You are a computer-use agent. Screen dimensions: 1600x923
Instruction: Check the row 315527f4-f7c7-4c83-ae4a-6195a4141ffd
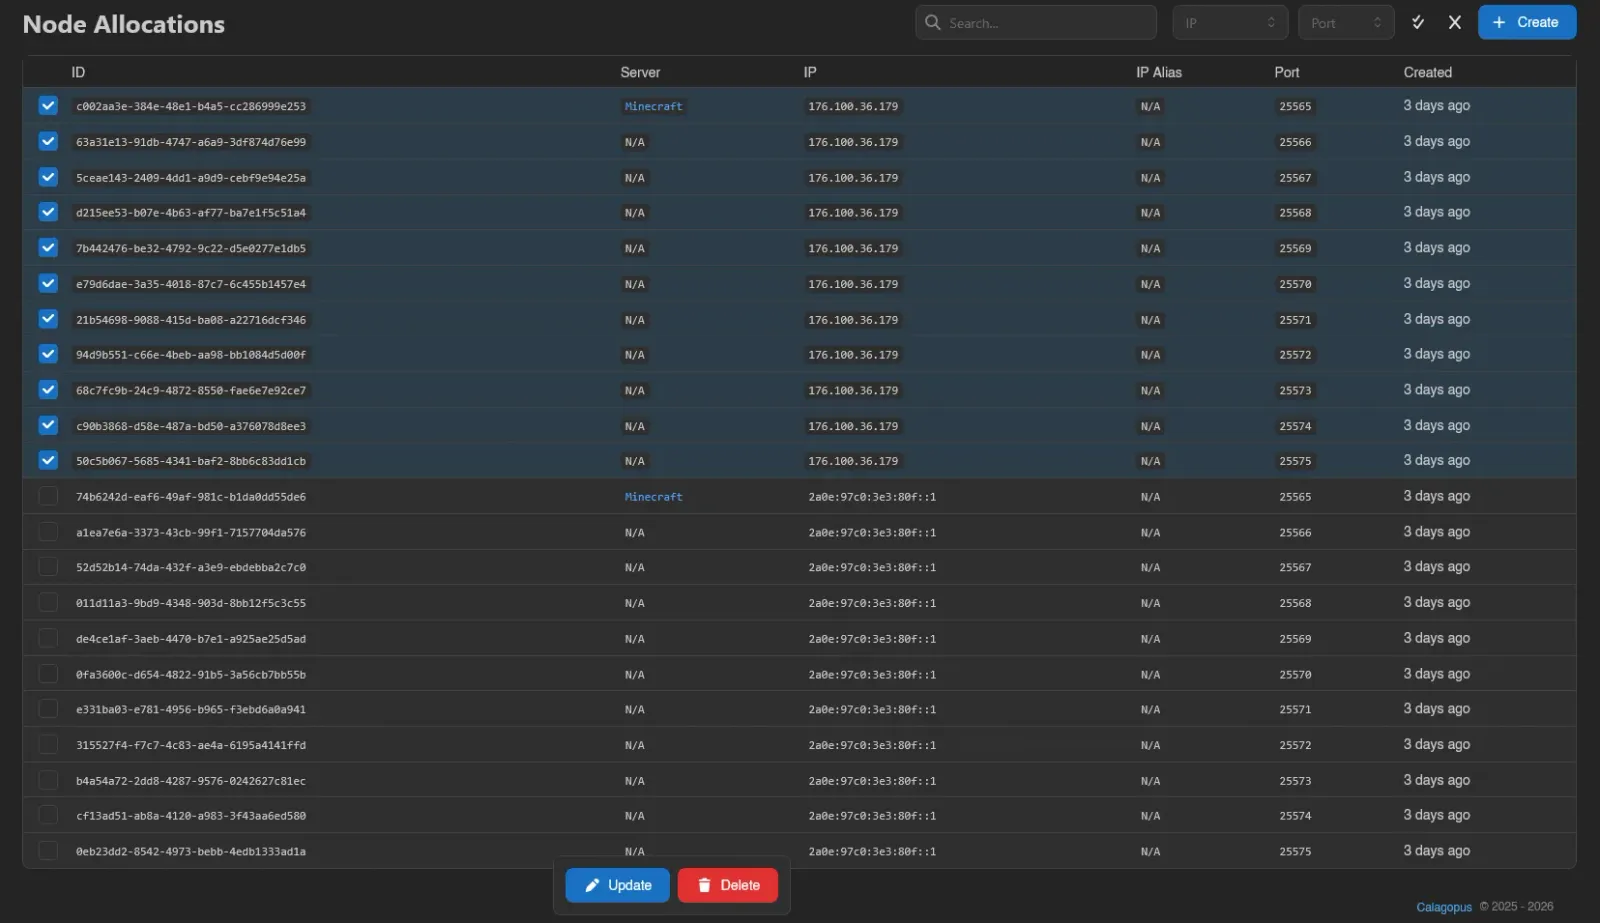coord(48,745)
